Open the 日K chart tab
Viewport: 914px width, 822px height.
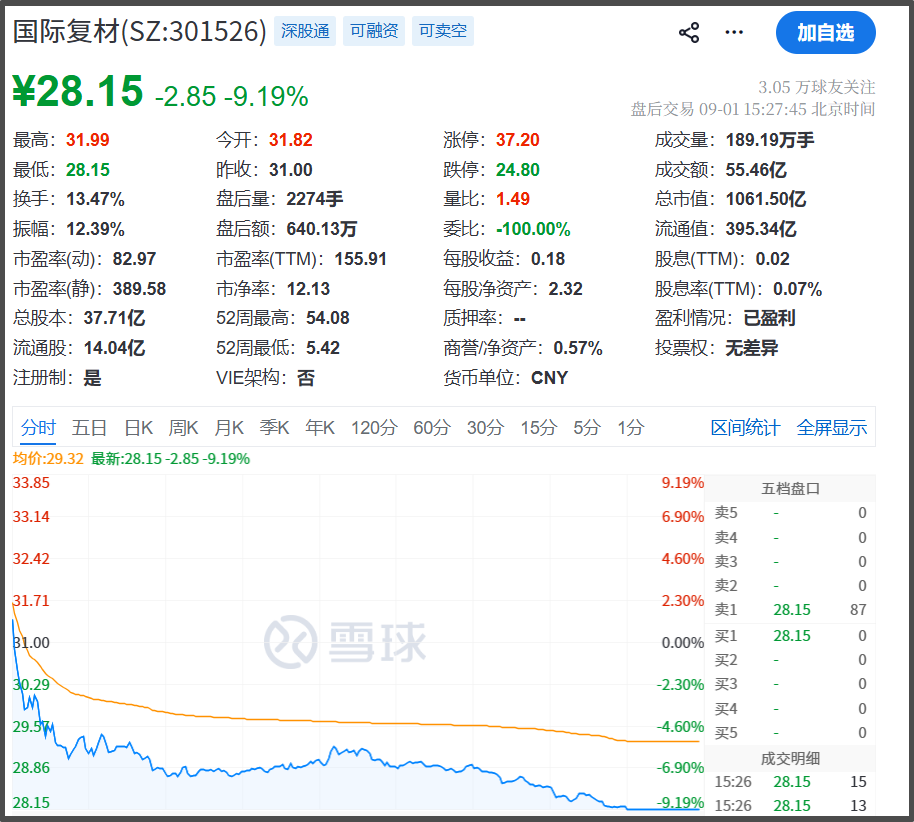pos(139,428)
